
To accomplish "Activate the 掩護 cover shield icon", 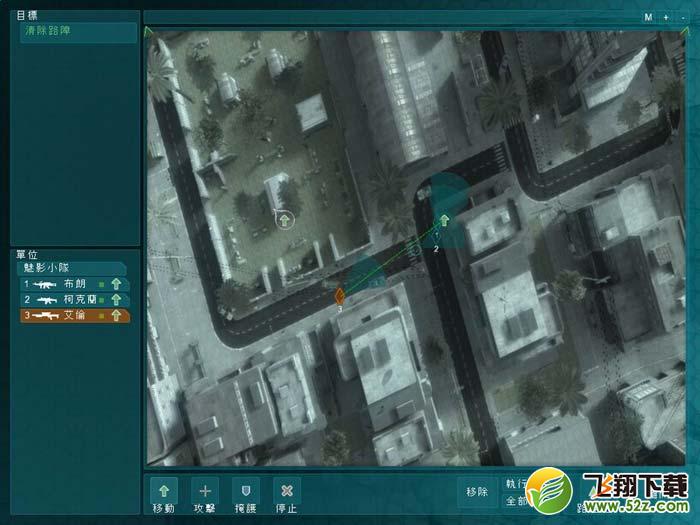I will [246, 491].
